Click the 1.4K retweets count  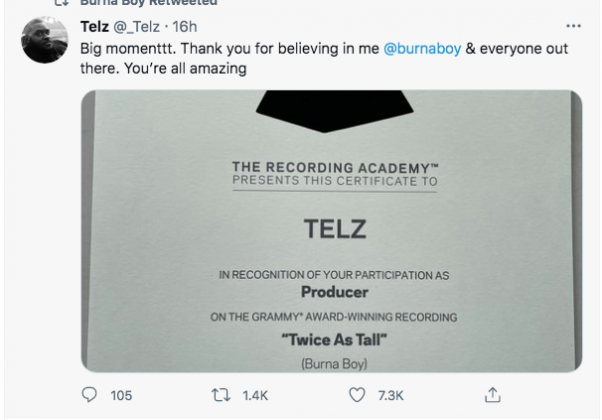click(254, 396)
